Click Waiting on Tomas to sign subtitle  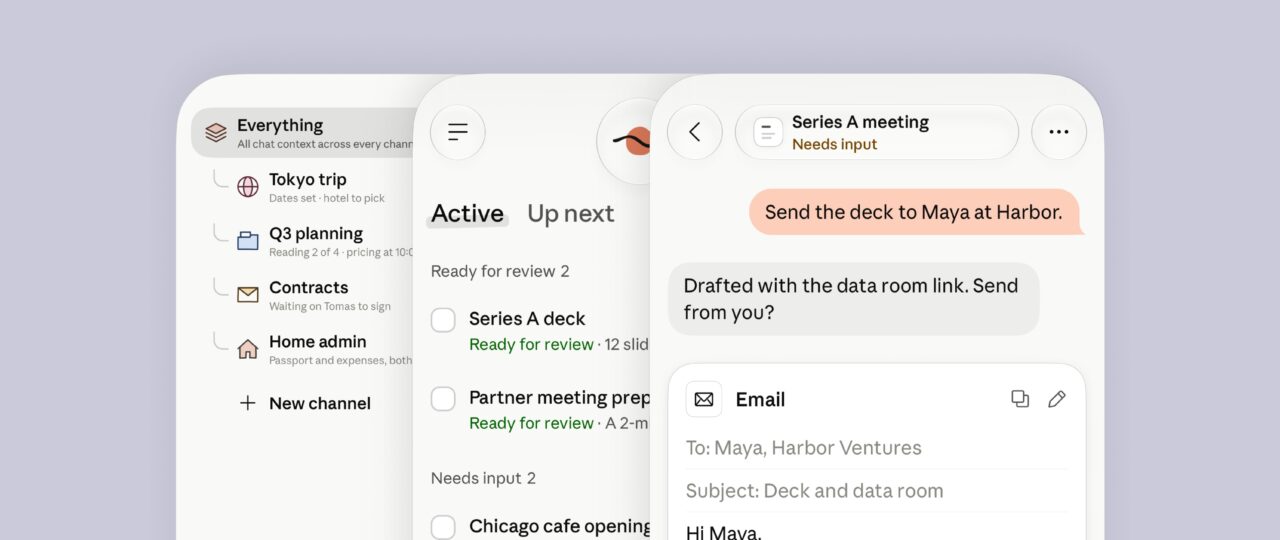[x=330, y=307]
